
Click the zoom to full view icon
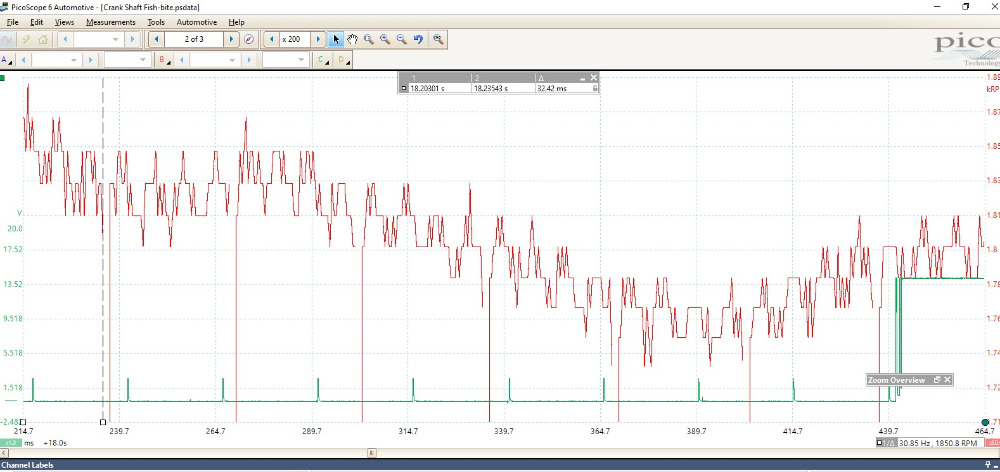click(x=439, y=39)
